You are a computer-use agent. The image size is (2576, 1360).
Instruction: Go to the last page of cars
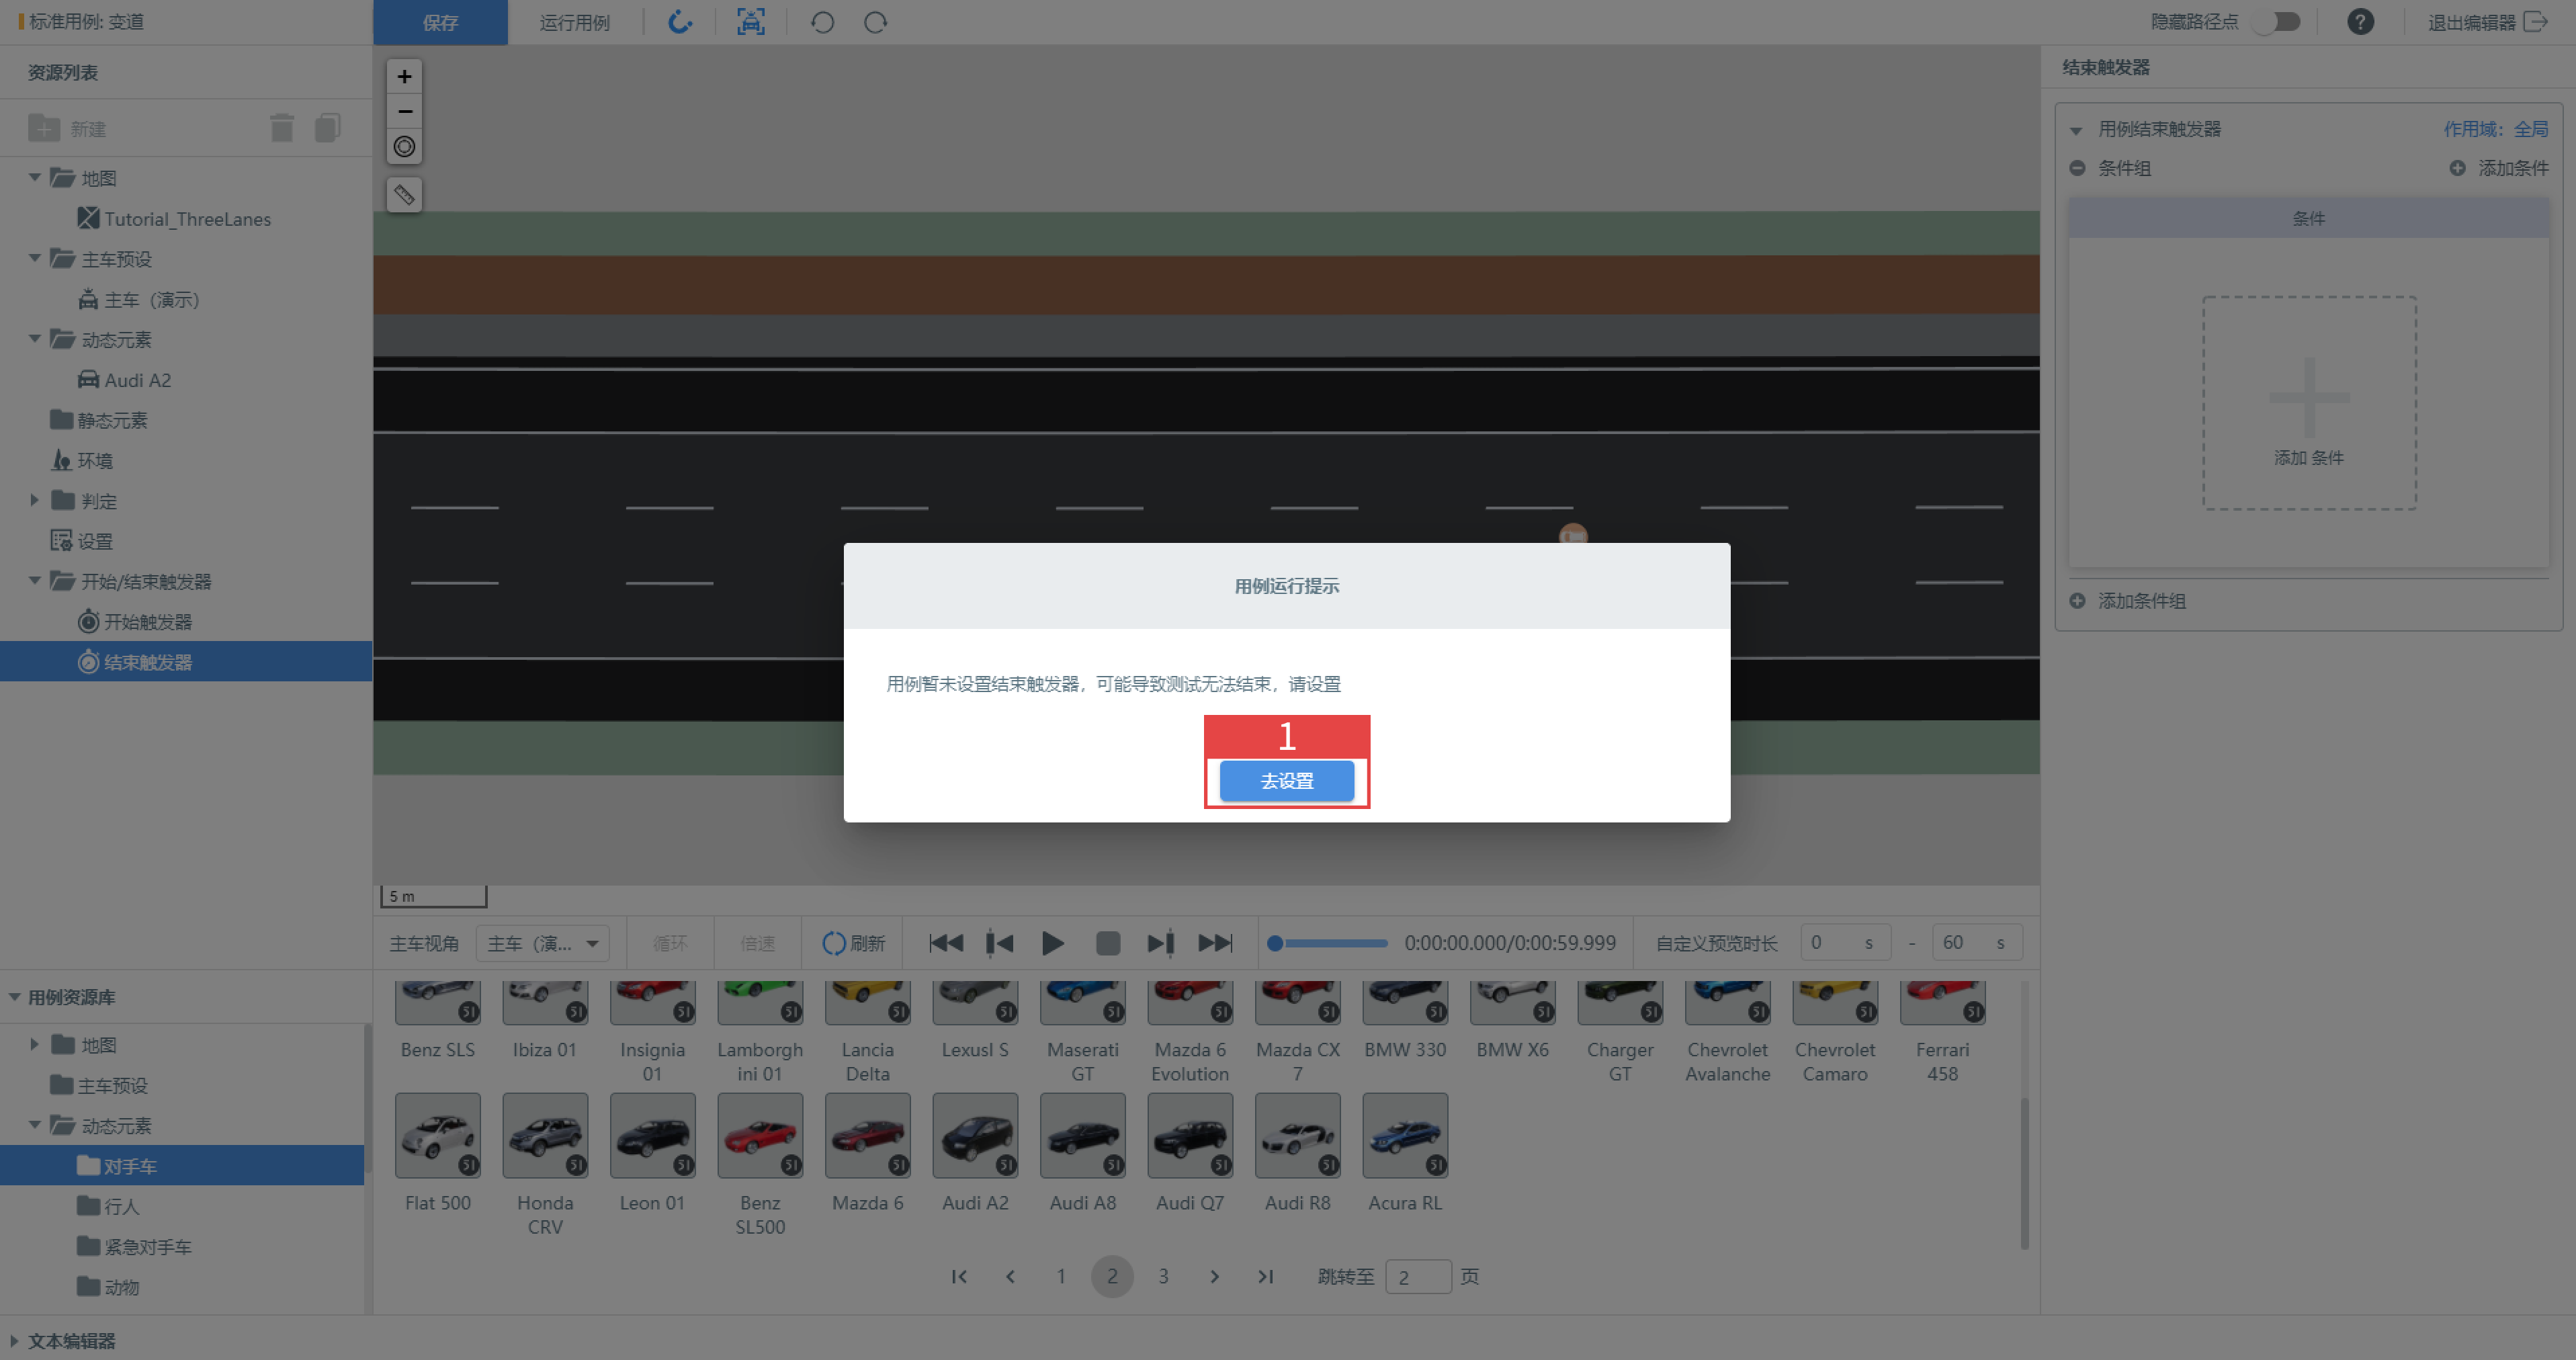[x=1265, y=1276]
